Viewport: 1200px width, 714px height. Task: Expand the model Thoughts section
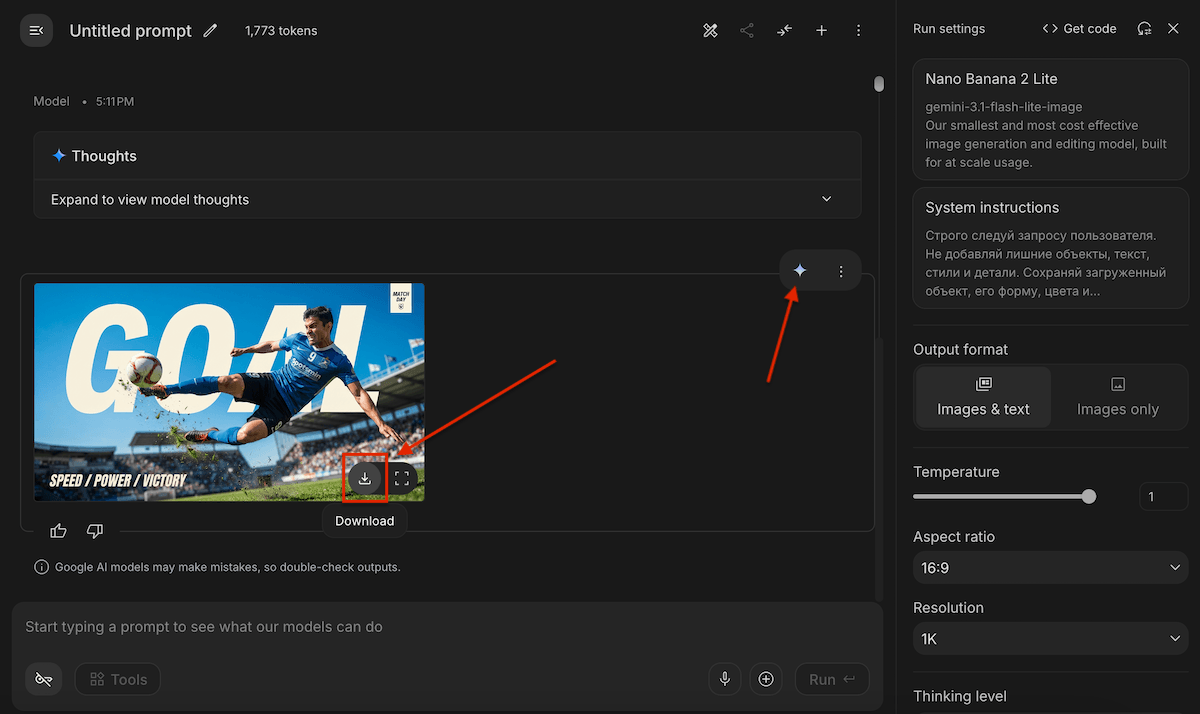[447, 199]
